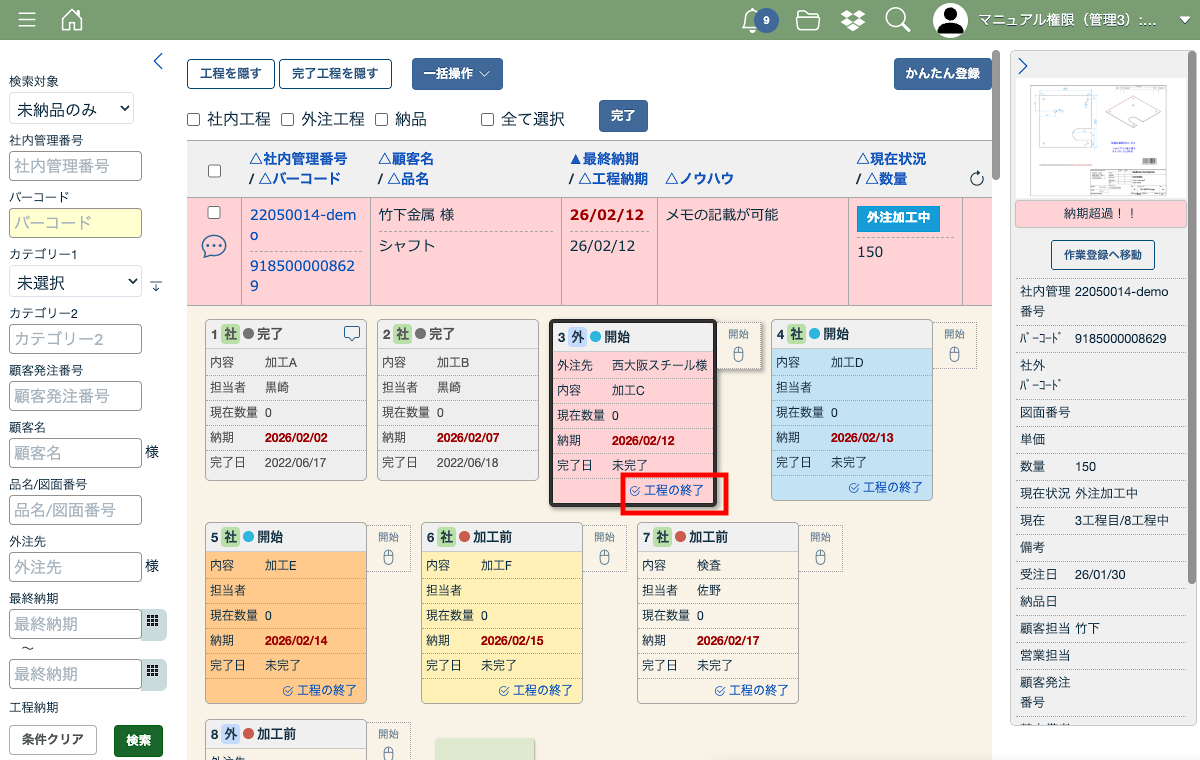Open the folder icon in header
The height and width of the screenshot is (760, 1200).
(x=808, y=20)
